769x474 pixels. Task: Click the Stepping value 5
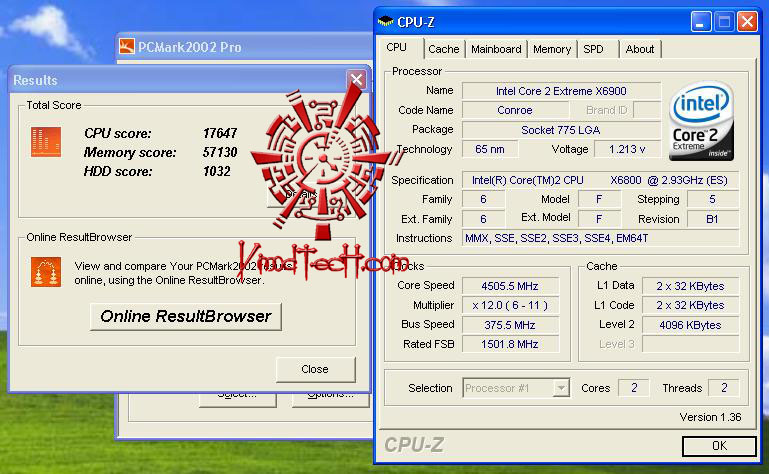tap(713, 199)
